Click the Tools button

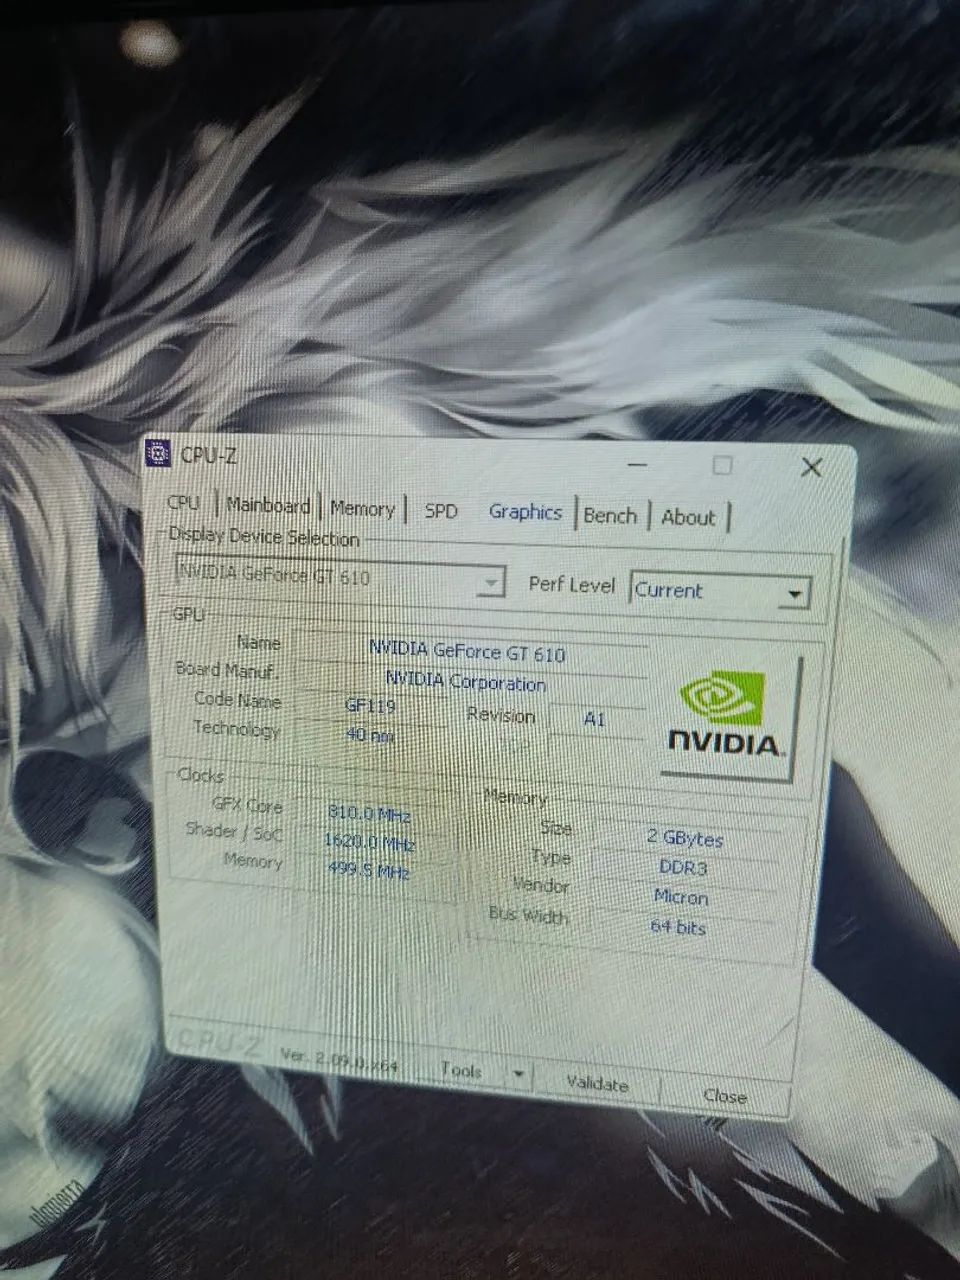pos(462,1071)
